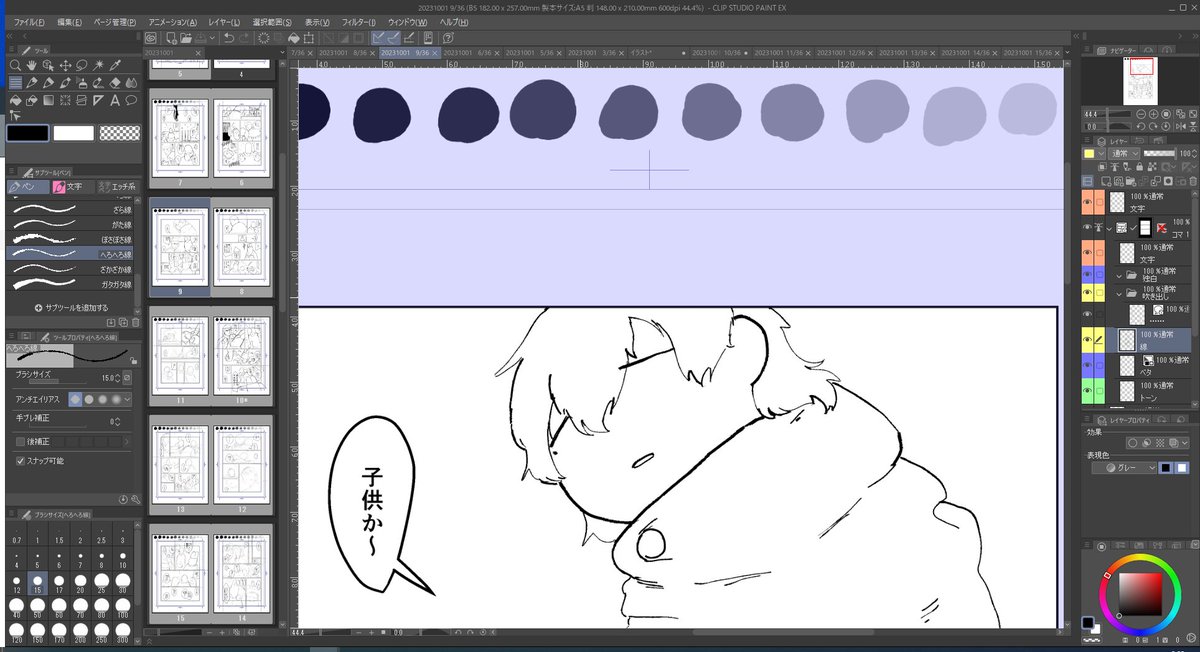This screenshot has height=652, width=1200.
Task: Delete sub tool with trash icon
Action: [135, 322]
